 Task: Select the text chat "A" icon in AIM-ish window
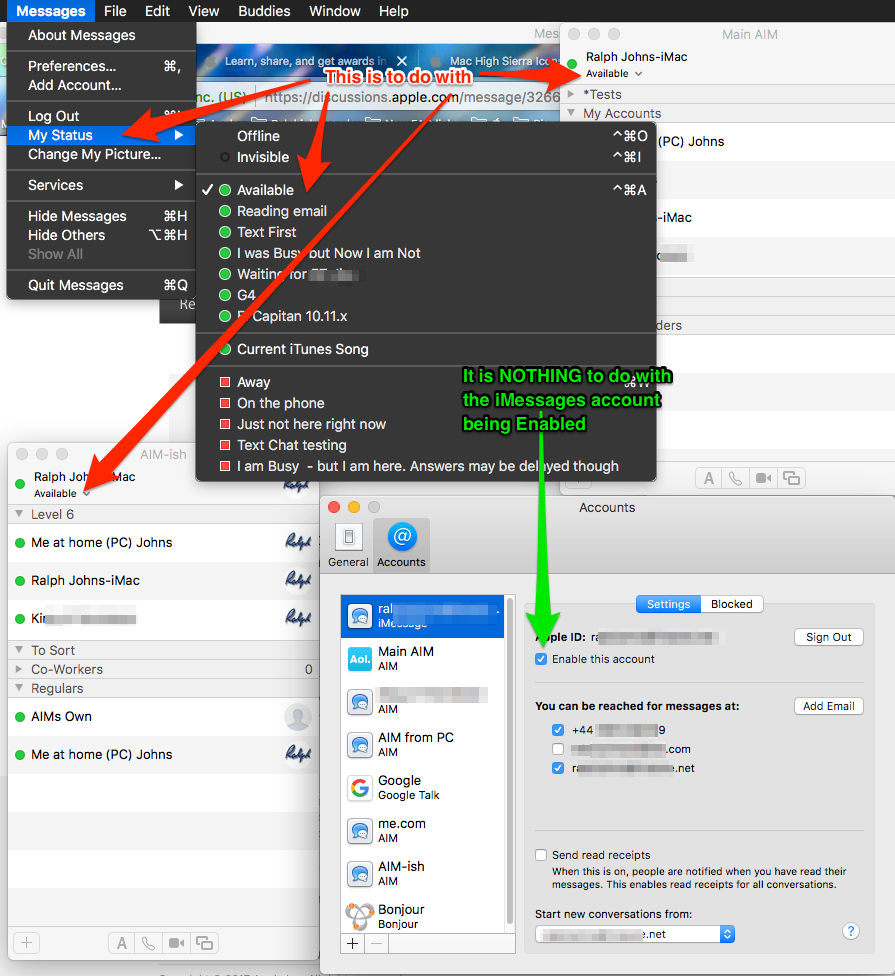point(121,942)
